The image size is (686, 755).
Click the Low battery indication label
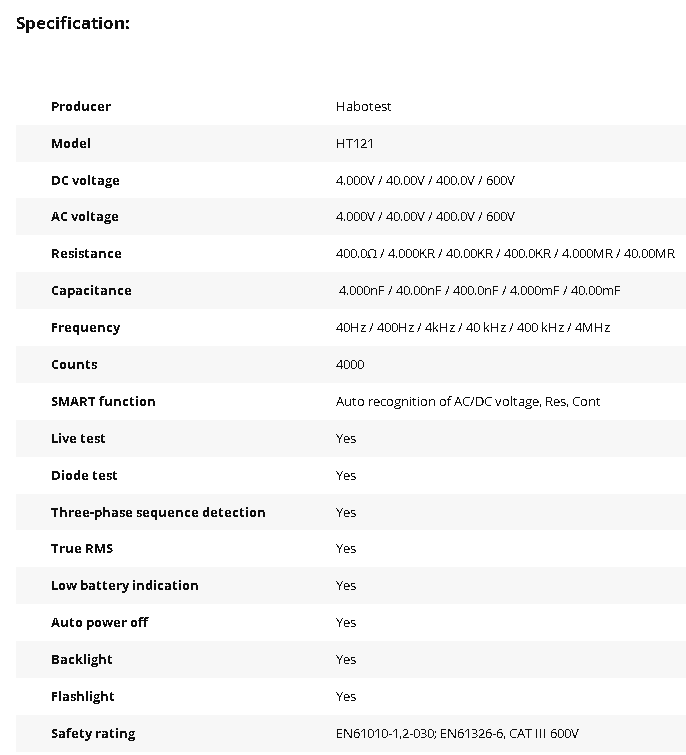(x=125, y=586)
